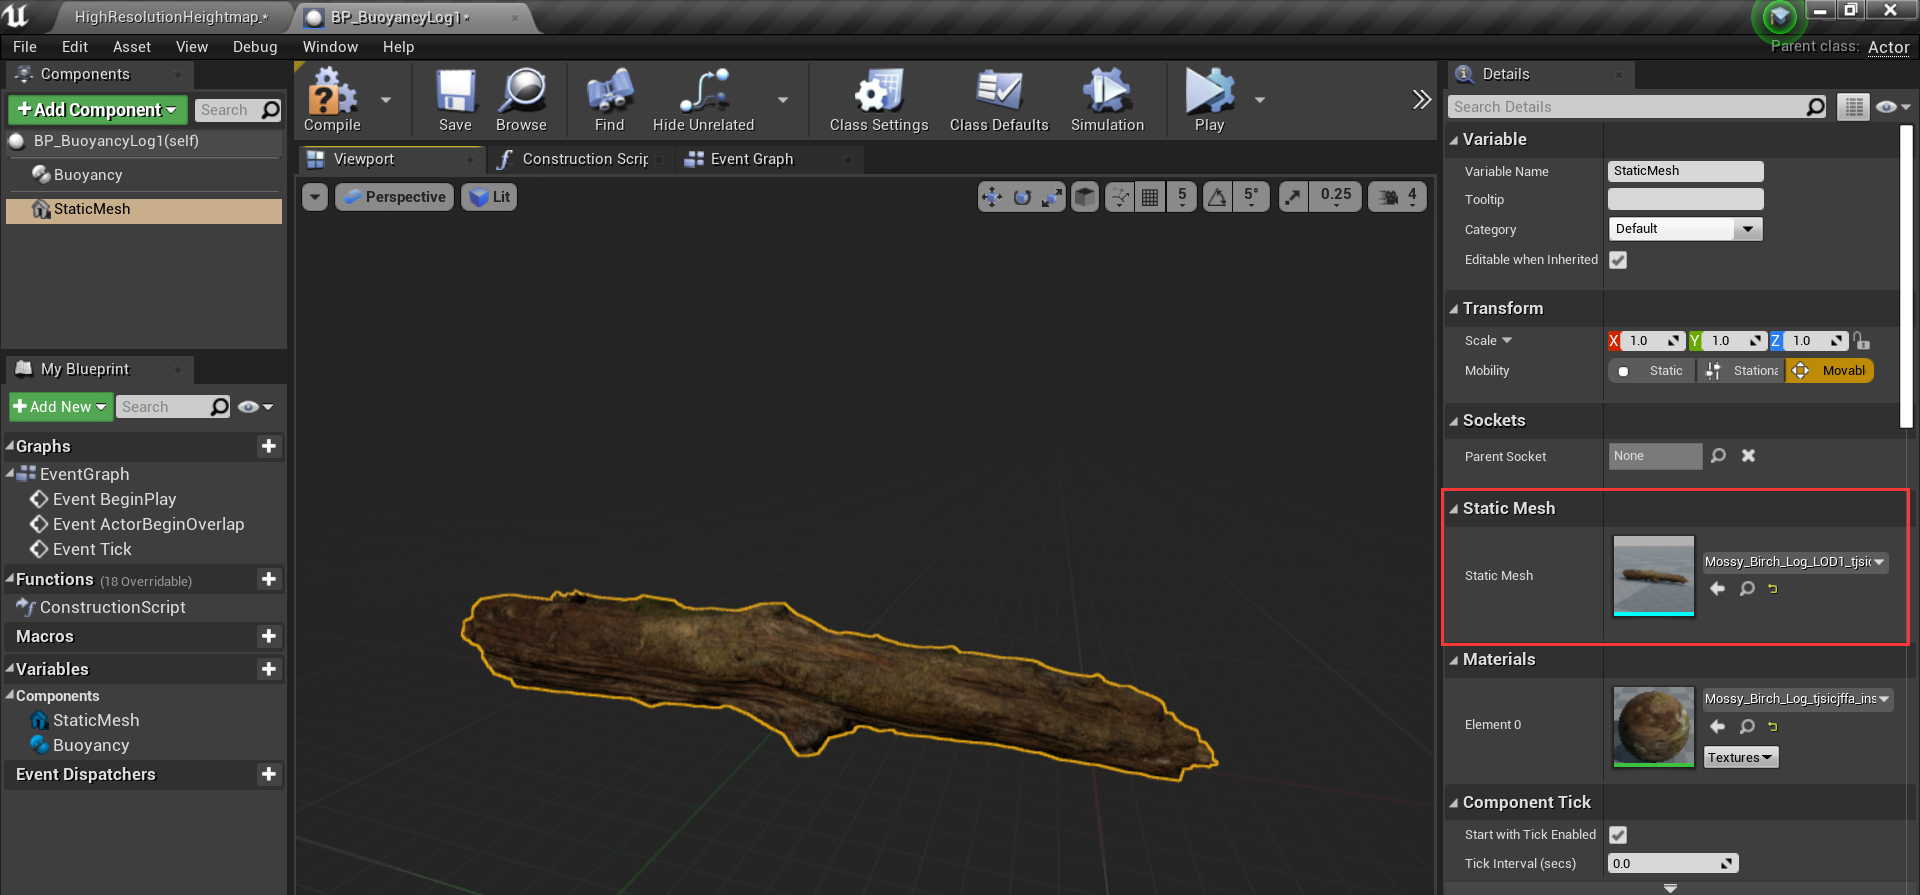Collapse the Transform section
This screenshot has width=1920, height=895.
pyautogui.click(x=1454, y=309)
